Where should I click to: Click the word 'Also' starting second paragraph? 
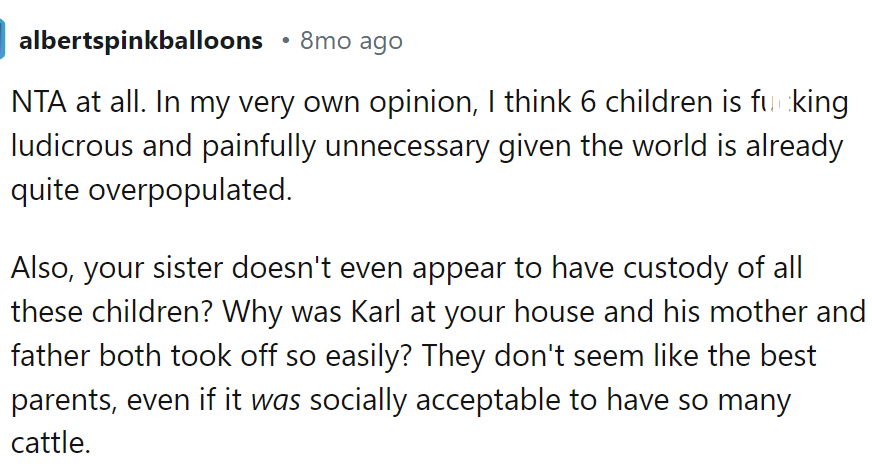(x=42, y=268)
